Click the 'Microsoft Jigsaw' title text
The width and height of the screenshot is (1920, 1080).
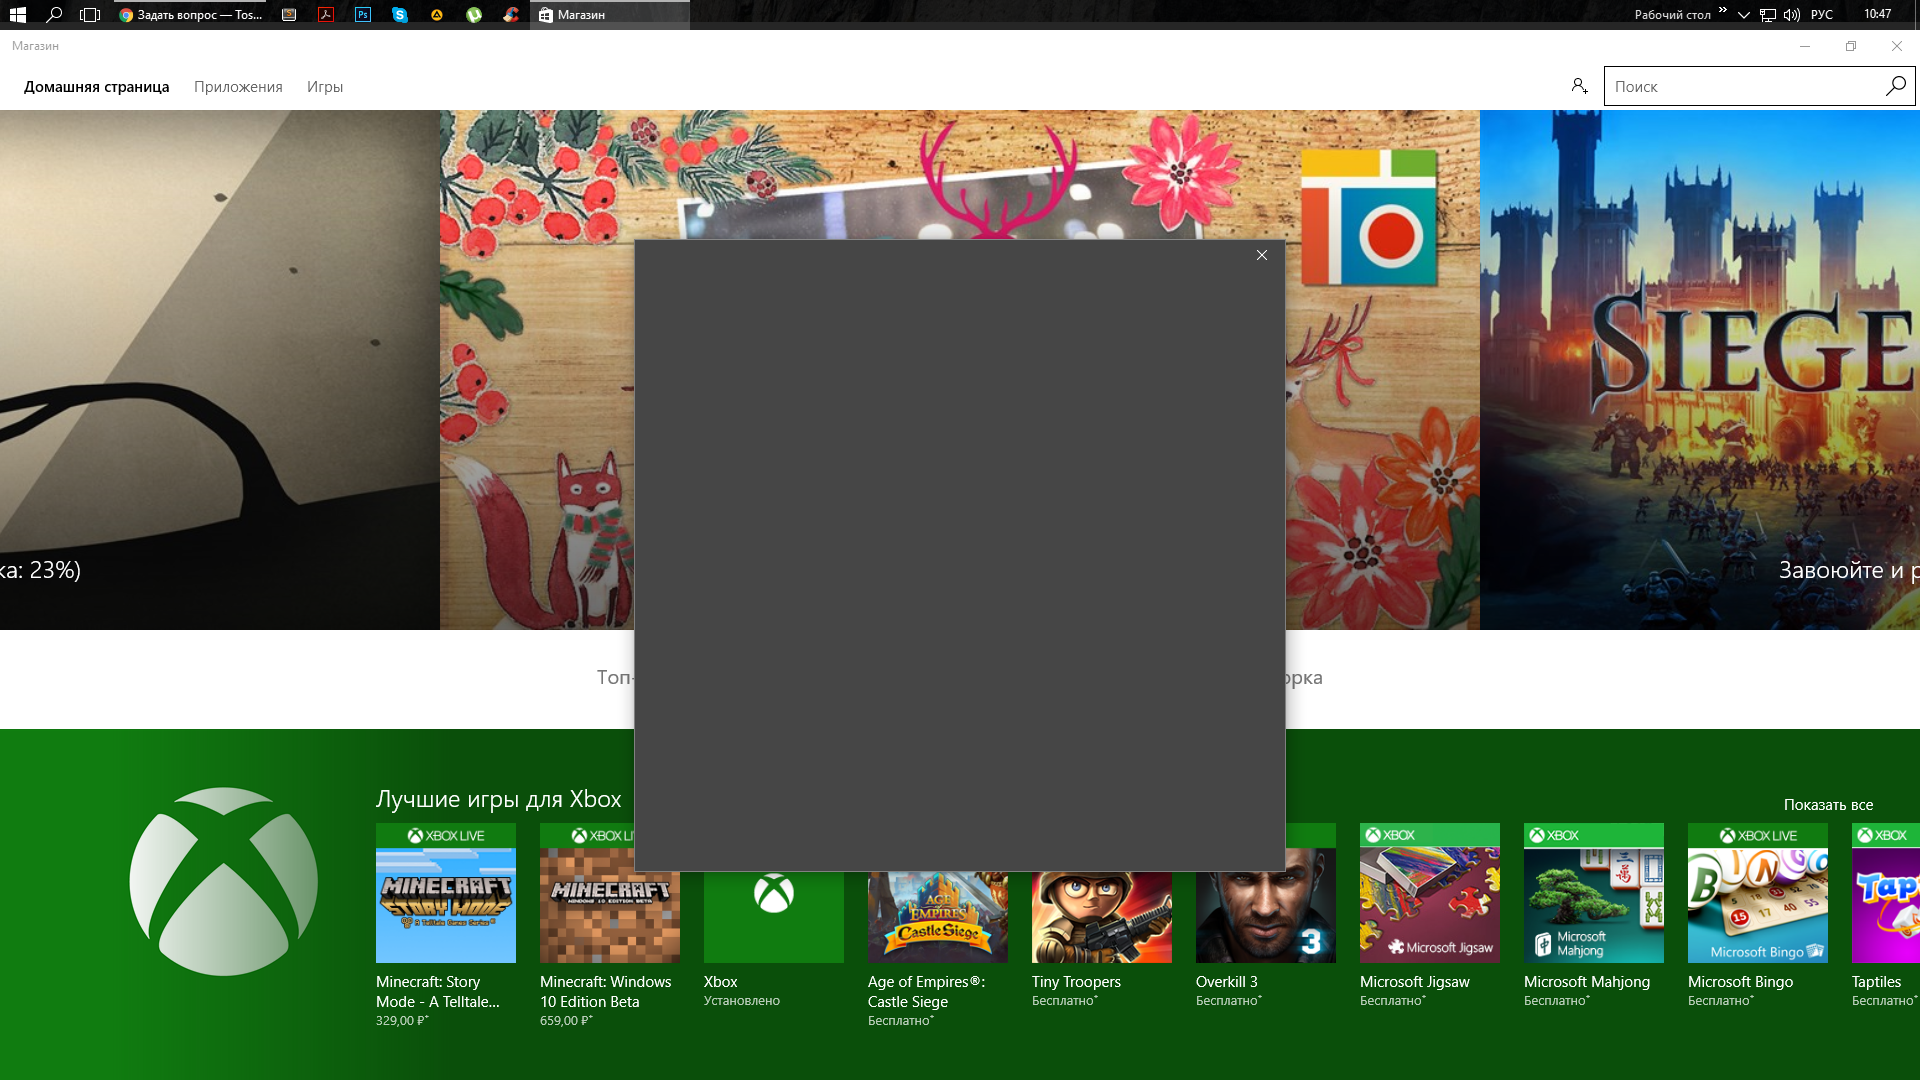click(x=1415, y=982)
